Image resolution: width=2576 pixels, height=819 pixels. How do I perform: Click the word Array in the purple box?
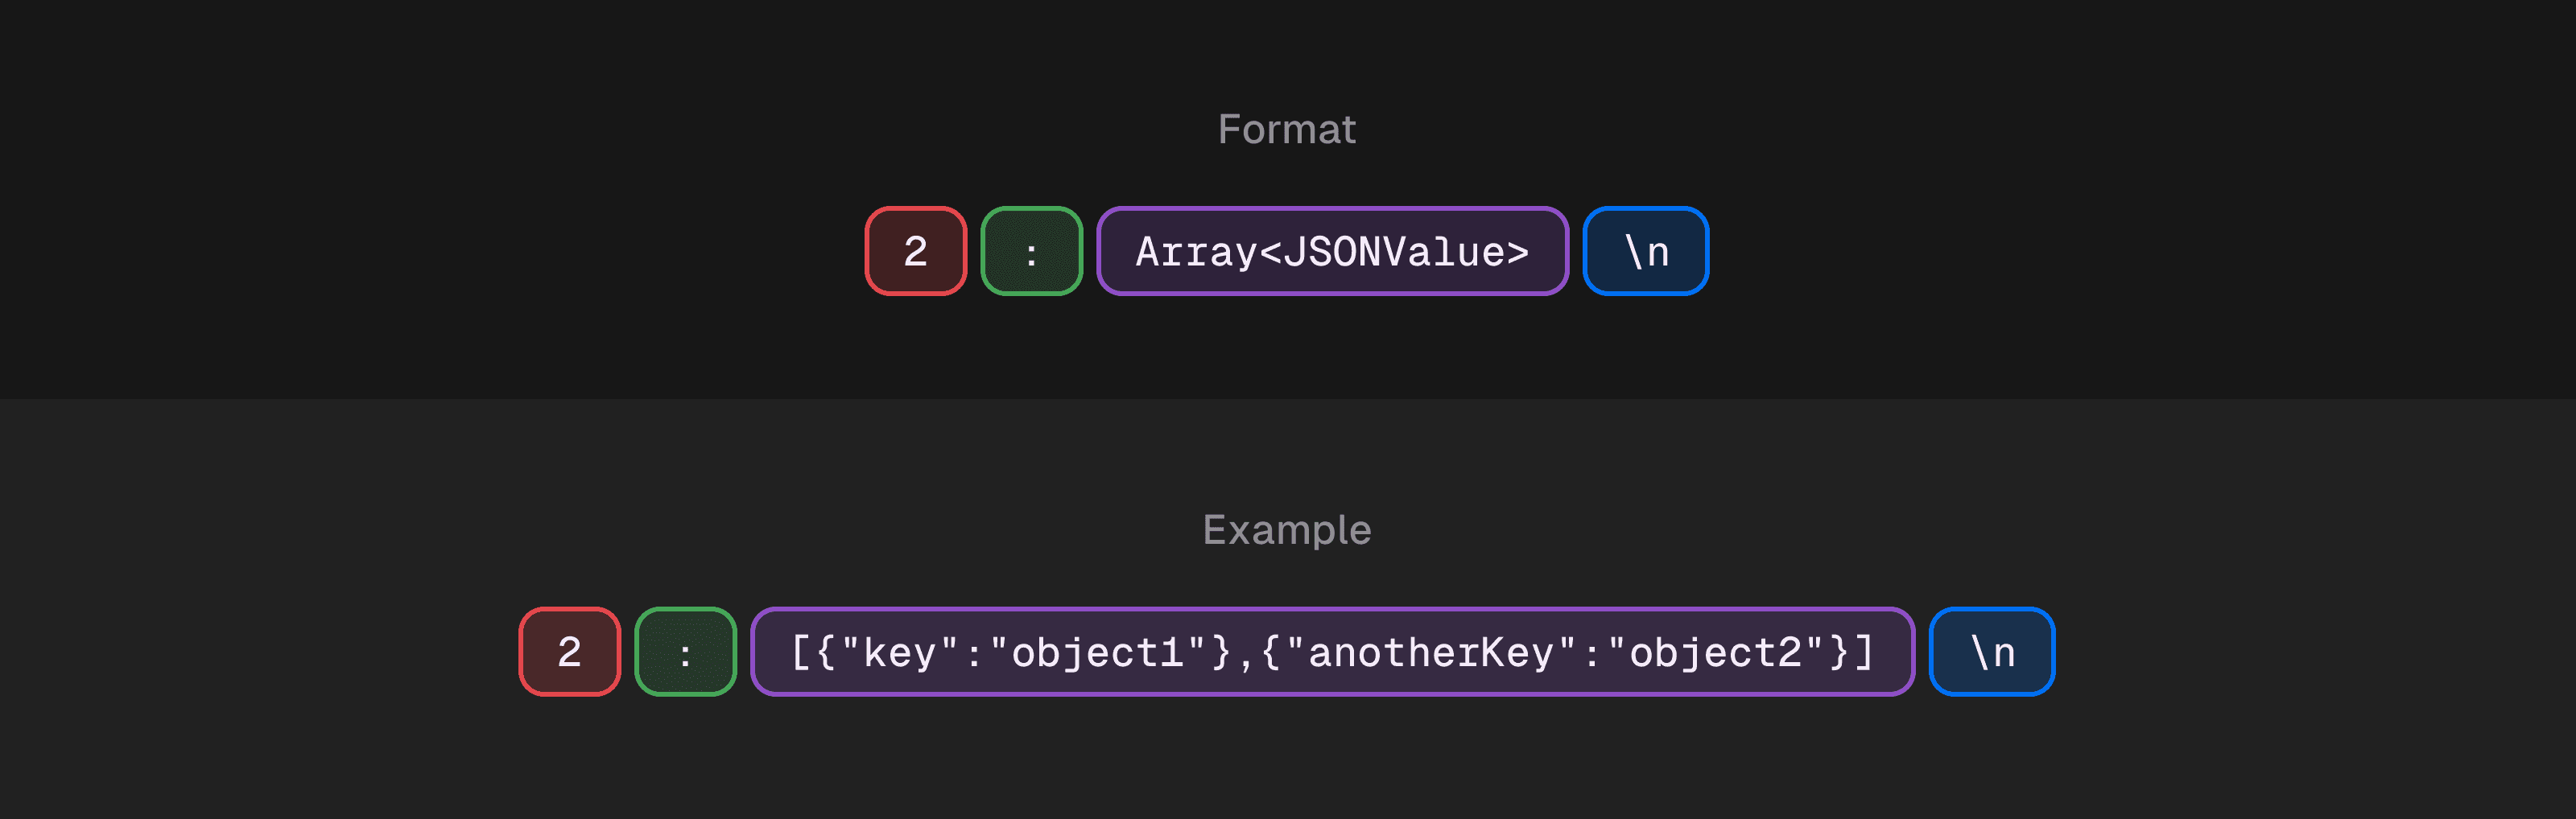(1196, 252)
